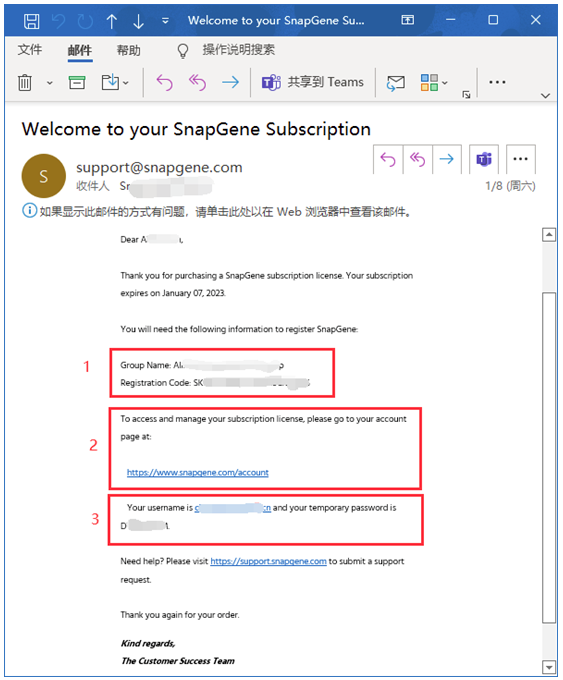Click the date 1/8 (周六)
The image size is (563, 680).
pos(510,186)
